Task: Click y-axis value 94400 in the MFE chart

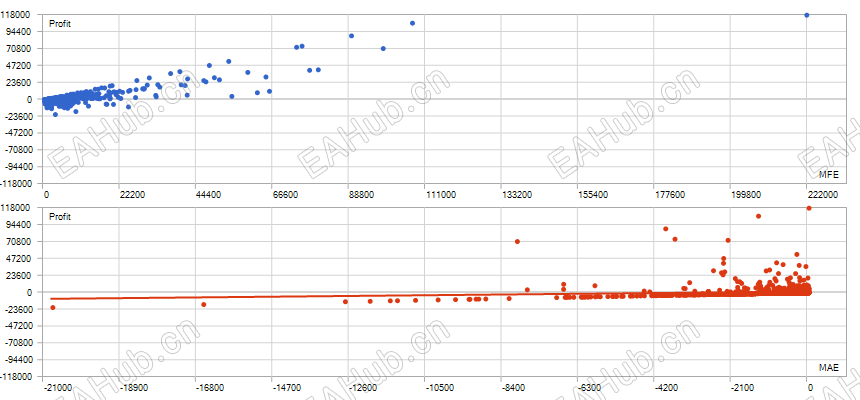Action: coord(21,31)
